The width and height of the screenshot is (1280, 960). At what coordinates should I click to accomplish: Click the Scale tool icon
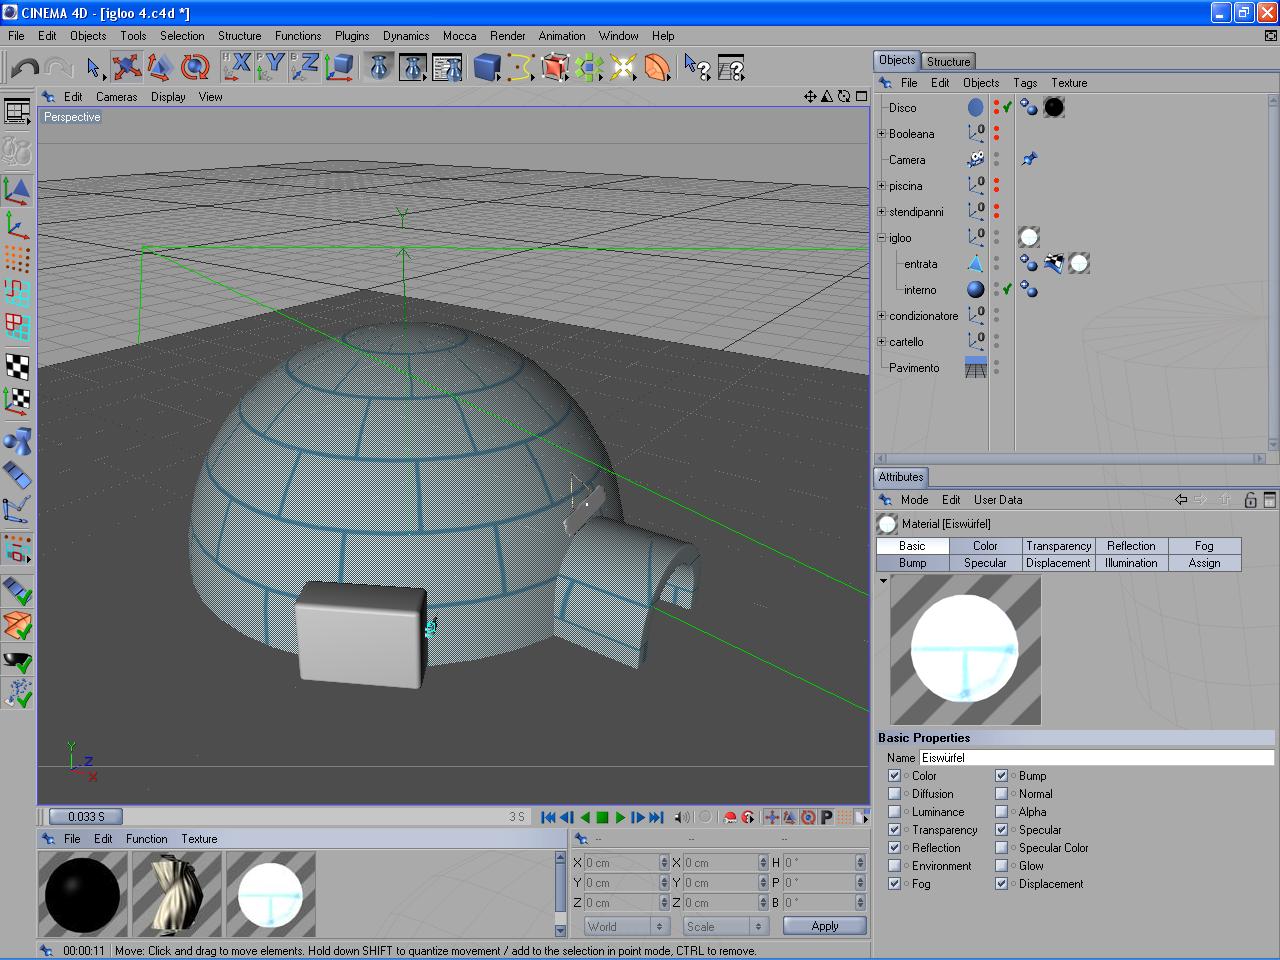[160, 67]
